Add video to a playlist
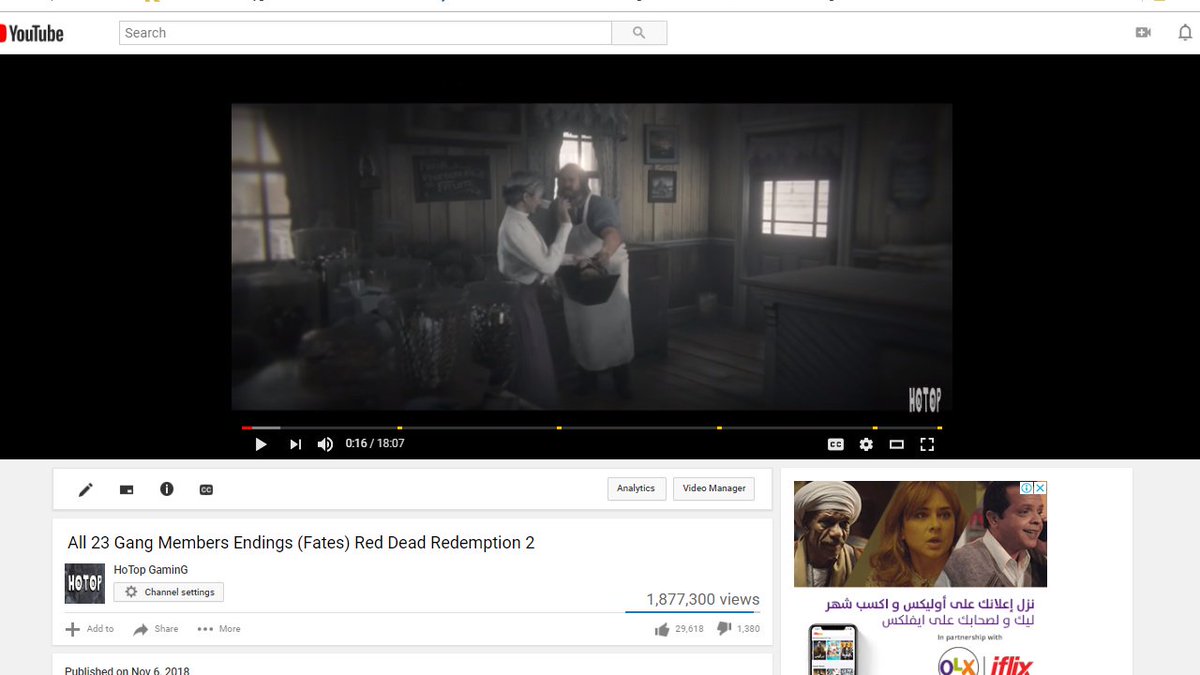 [x=90, y=629]
